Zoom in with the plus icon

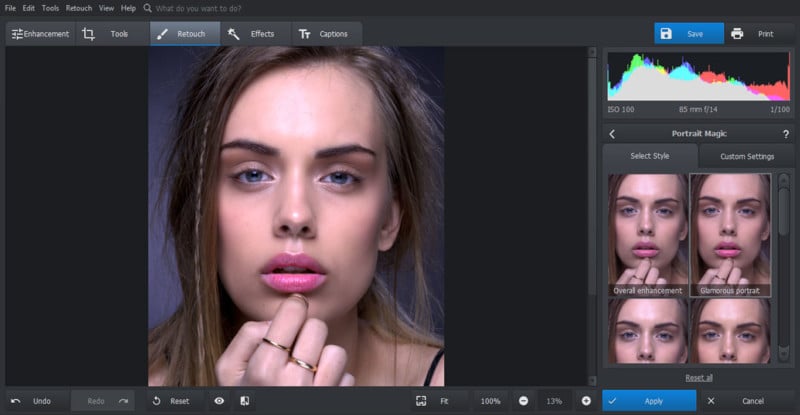point(586,401)
